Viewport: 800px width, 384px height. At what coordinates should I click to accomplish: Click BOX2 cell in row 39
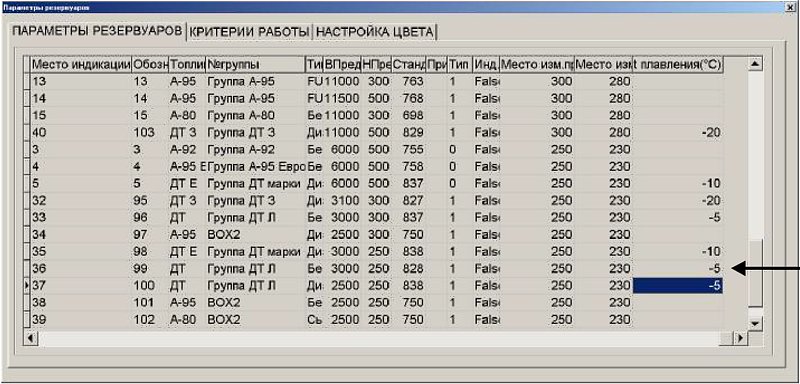click(x=255, y=320)
